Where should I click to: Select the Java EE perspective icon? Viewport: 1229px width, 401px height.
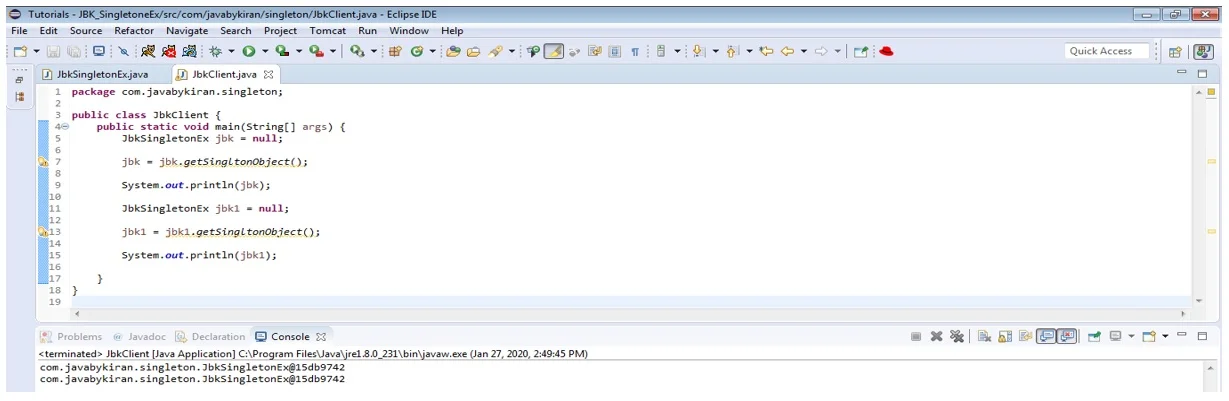pos(1204,51)
